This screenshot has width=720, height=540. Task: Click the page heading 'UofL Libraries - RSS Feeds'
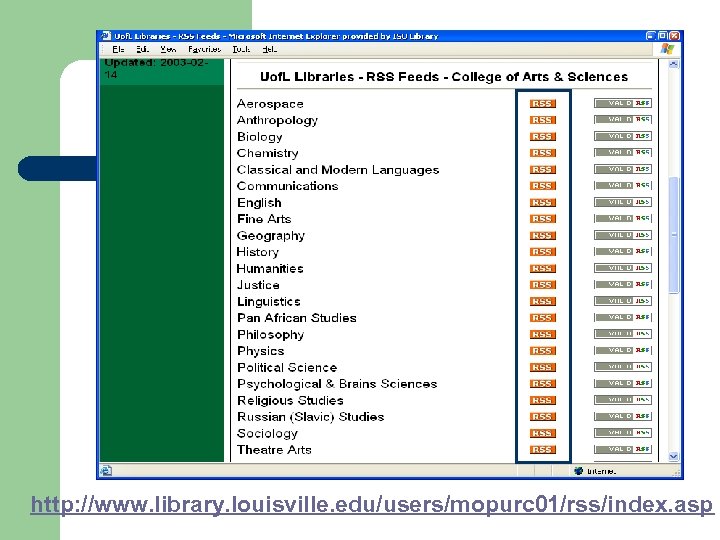point(444,77)
